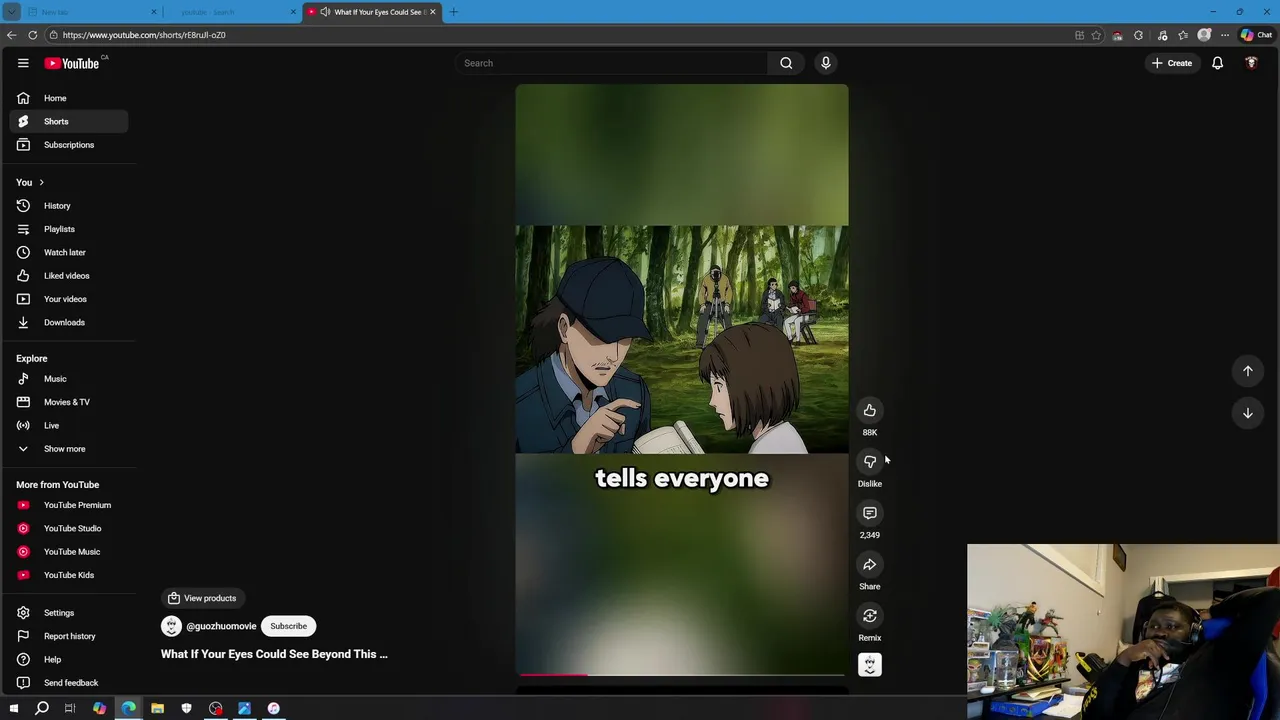Open Liked videos

[68, 276]
